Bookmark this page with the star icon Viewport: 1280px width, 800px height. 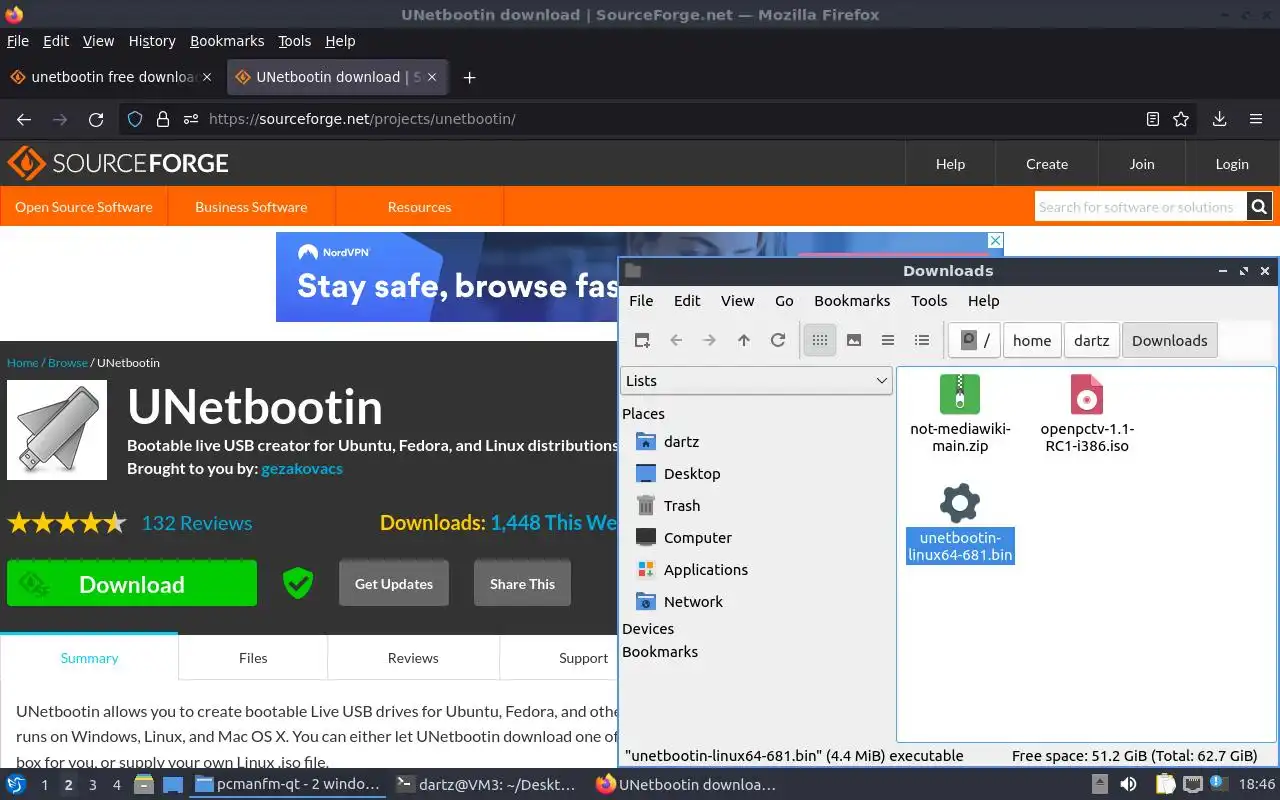tap(1181, 119)
